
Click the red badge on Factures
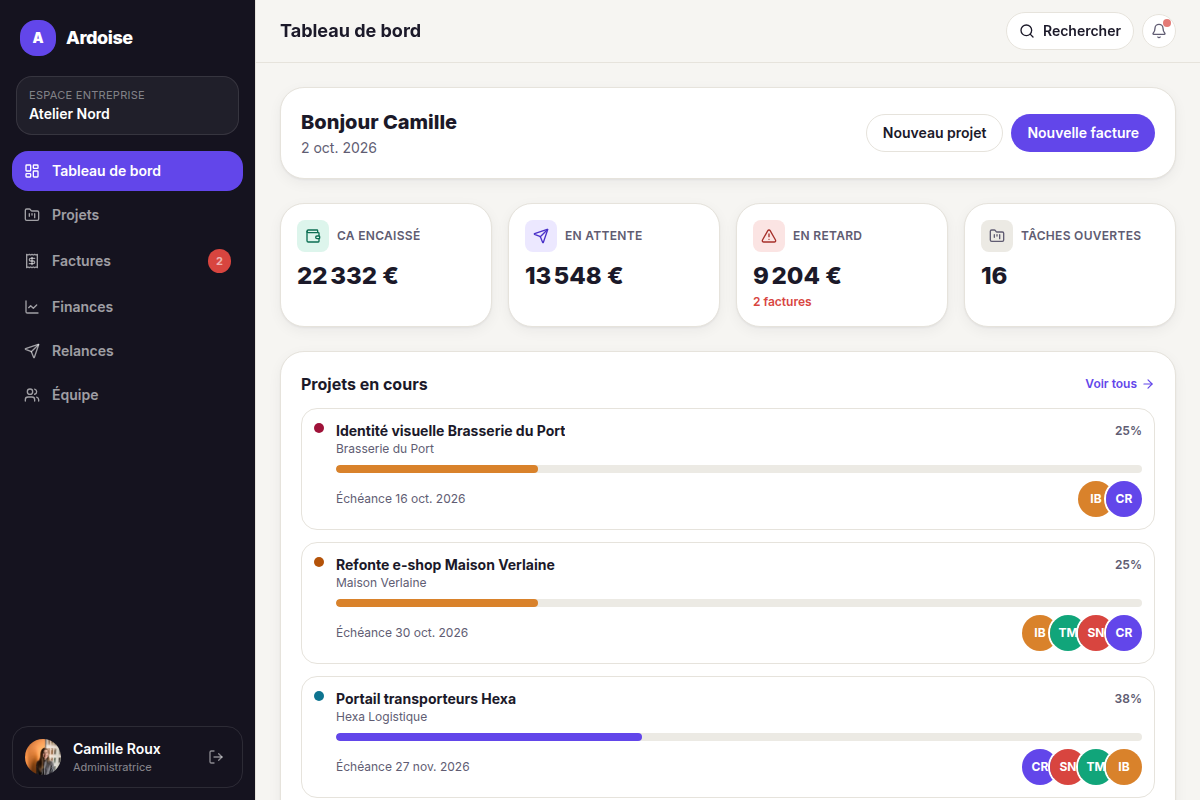219,261
